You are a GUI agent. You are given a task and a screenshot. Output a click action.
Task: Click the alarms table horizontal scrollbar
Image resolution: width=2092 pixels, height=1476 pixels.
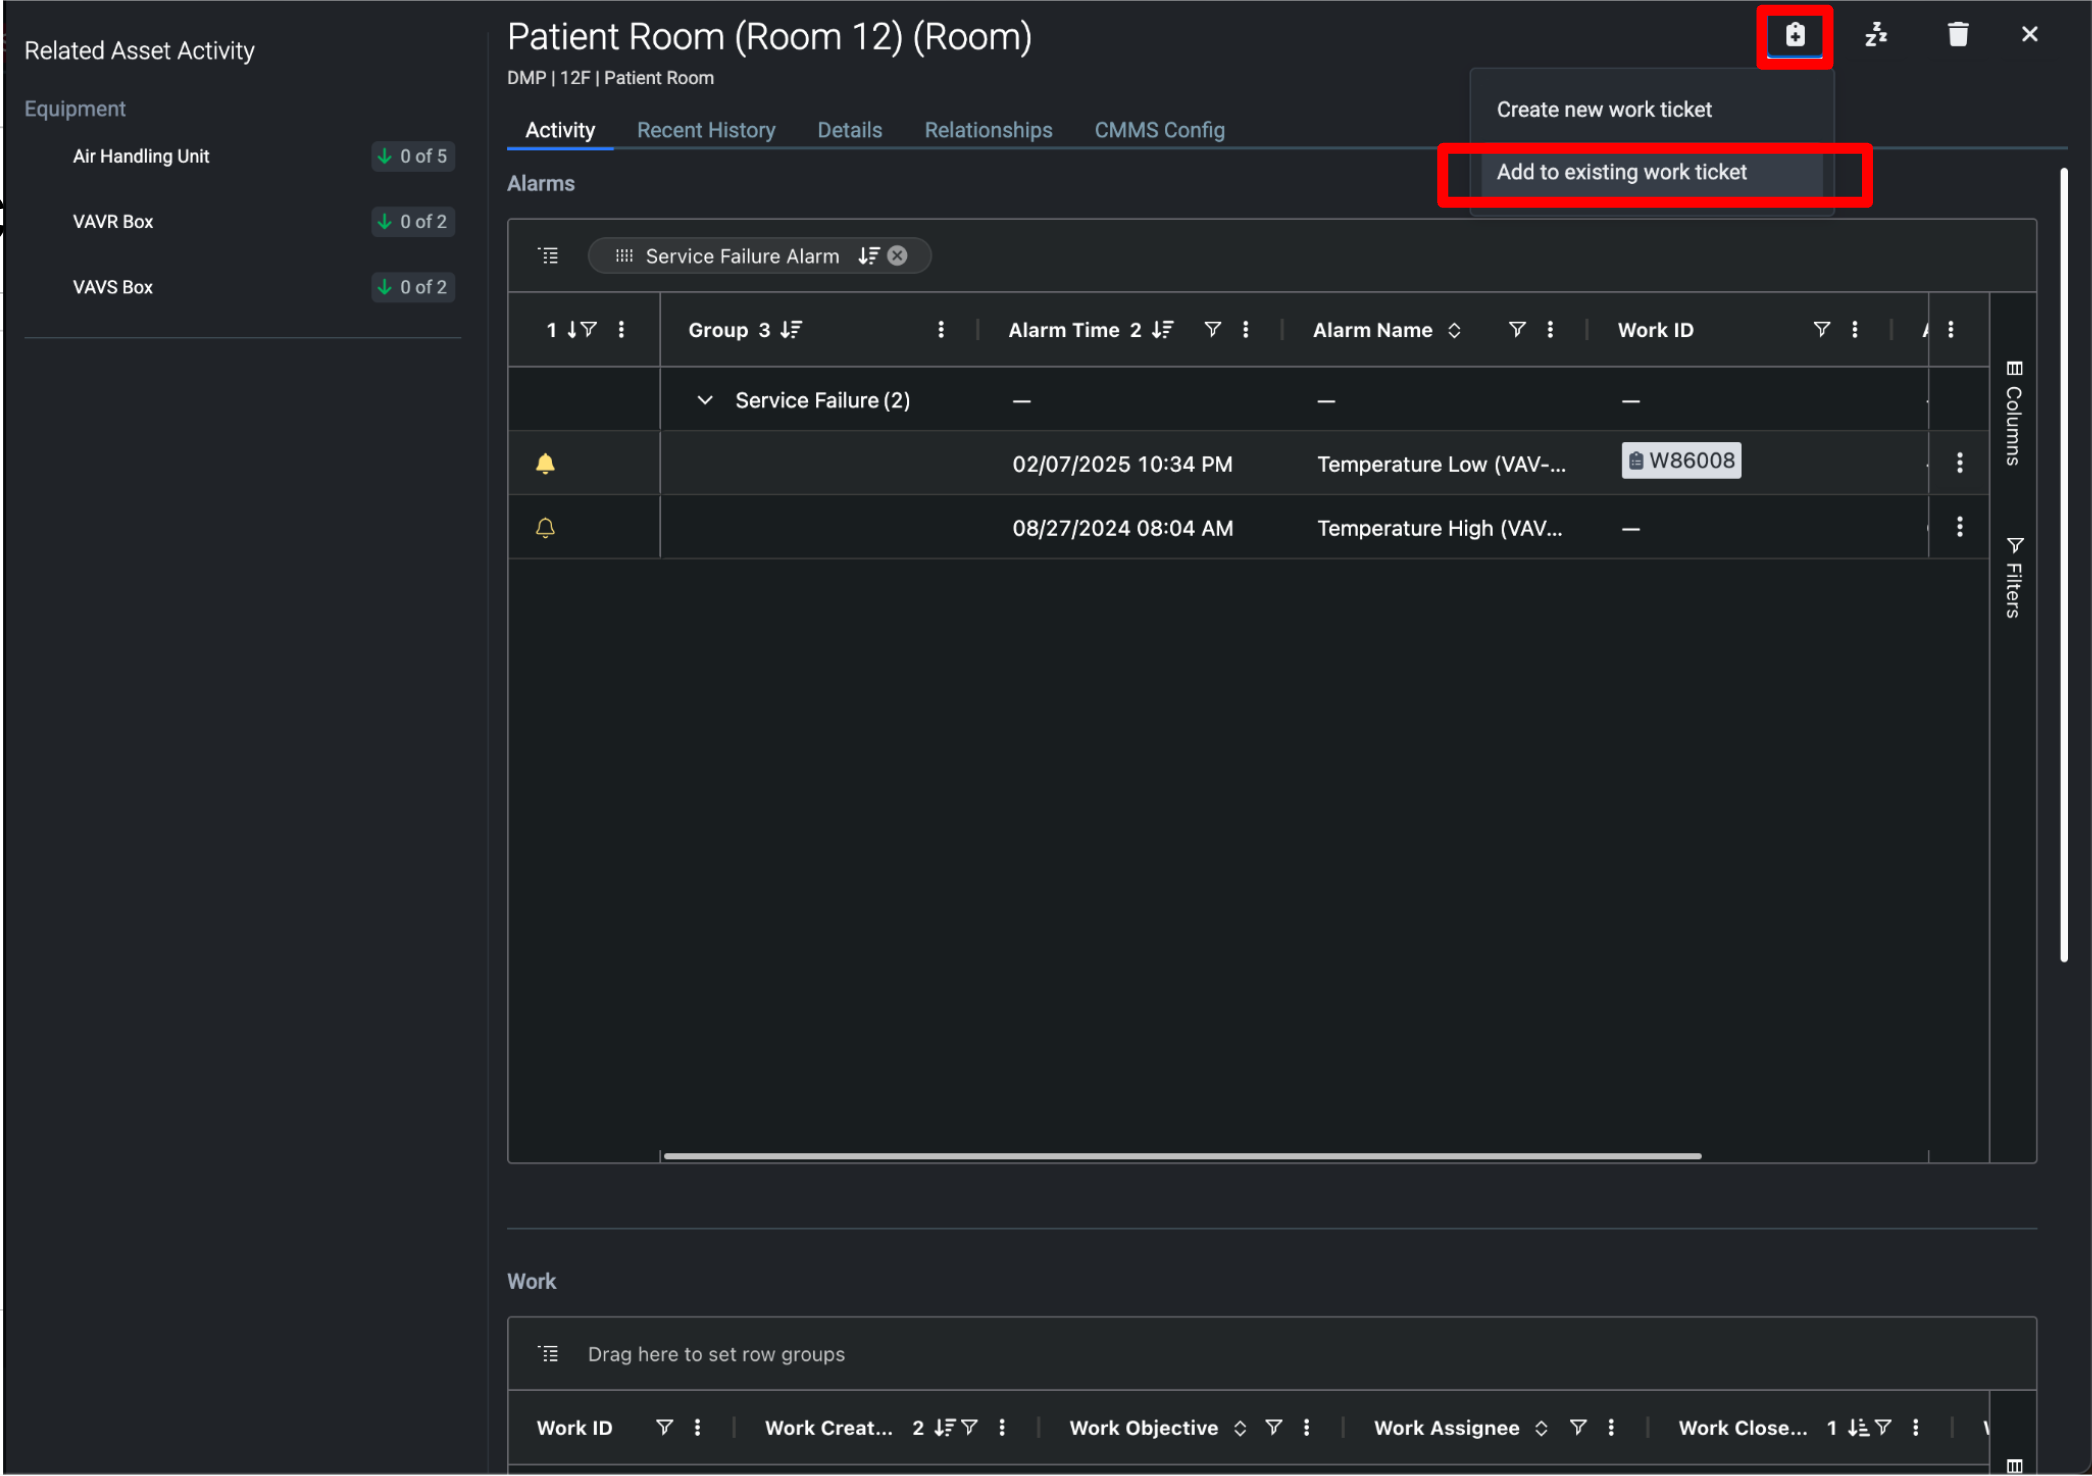pyautogui.click(x=1181, y=1156)
